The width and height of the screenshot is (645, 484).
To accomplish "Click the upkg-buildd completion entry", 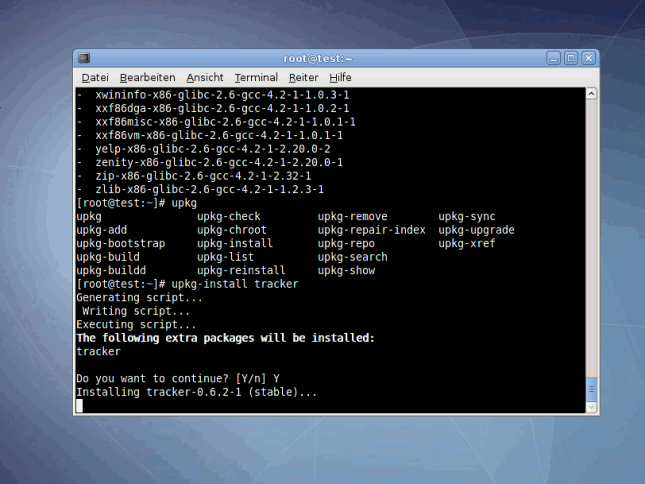I will click(x=111, y=271).
